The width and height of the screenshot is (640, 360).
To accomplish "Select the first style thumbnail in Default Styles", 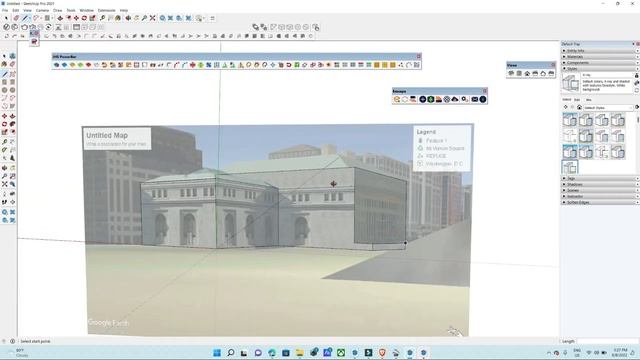I will [570, 120].
